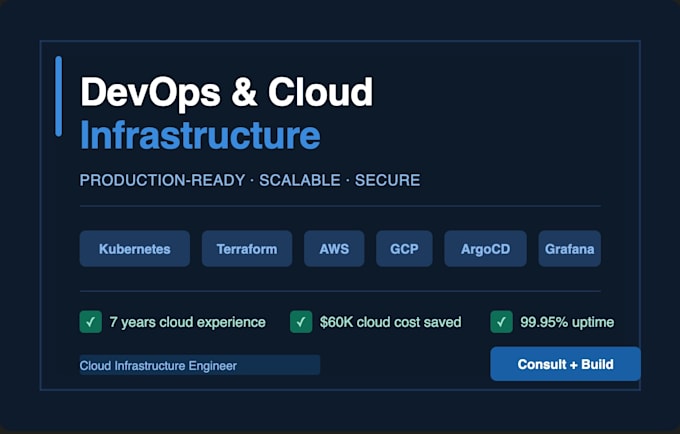Click the SECURE tagline word
The height and width of the screenshot is (434, 680).
click(387, 180)
